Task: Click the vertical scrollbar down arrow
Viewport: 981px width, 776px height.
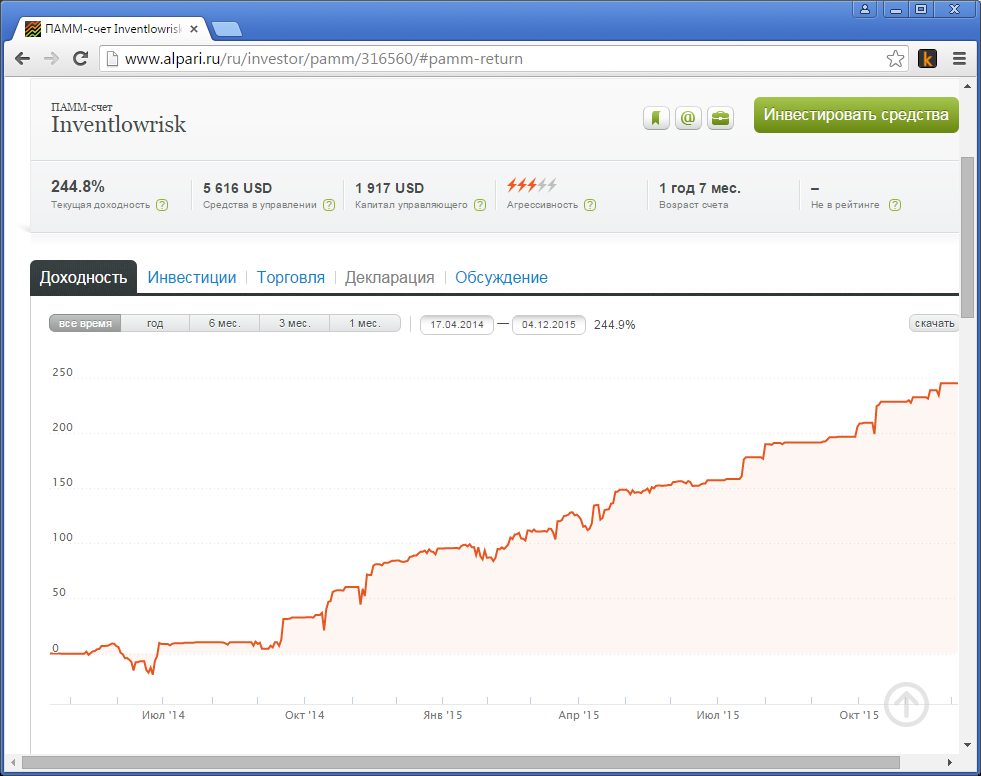Action: (x=967, y=745)
